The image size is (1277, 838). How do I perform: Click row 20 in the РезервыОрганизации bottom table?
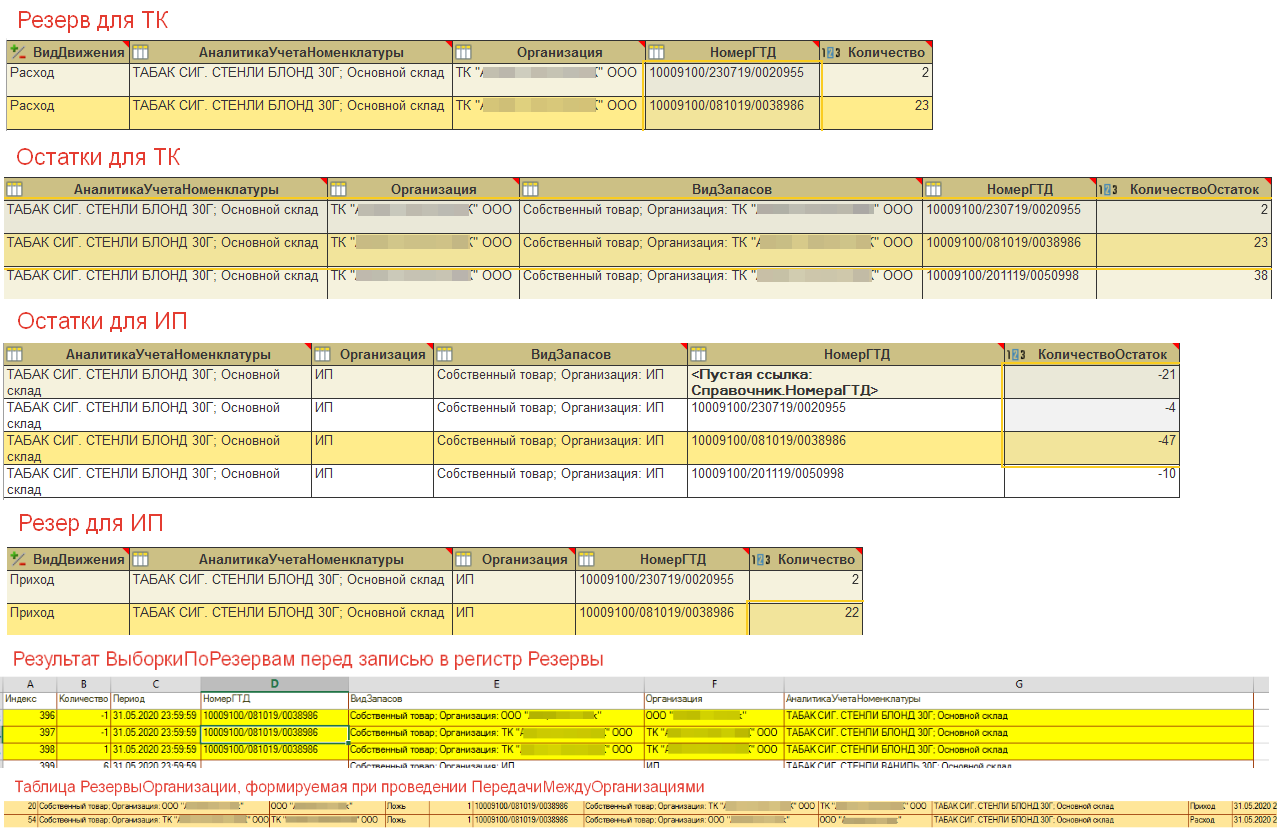pos(638,805)
